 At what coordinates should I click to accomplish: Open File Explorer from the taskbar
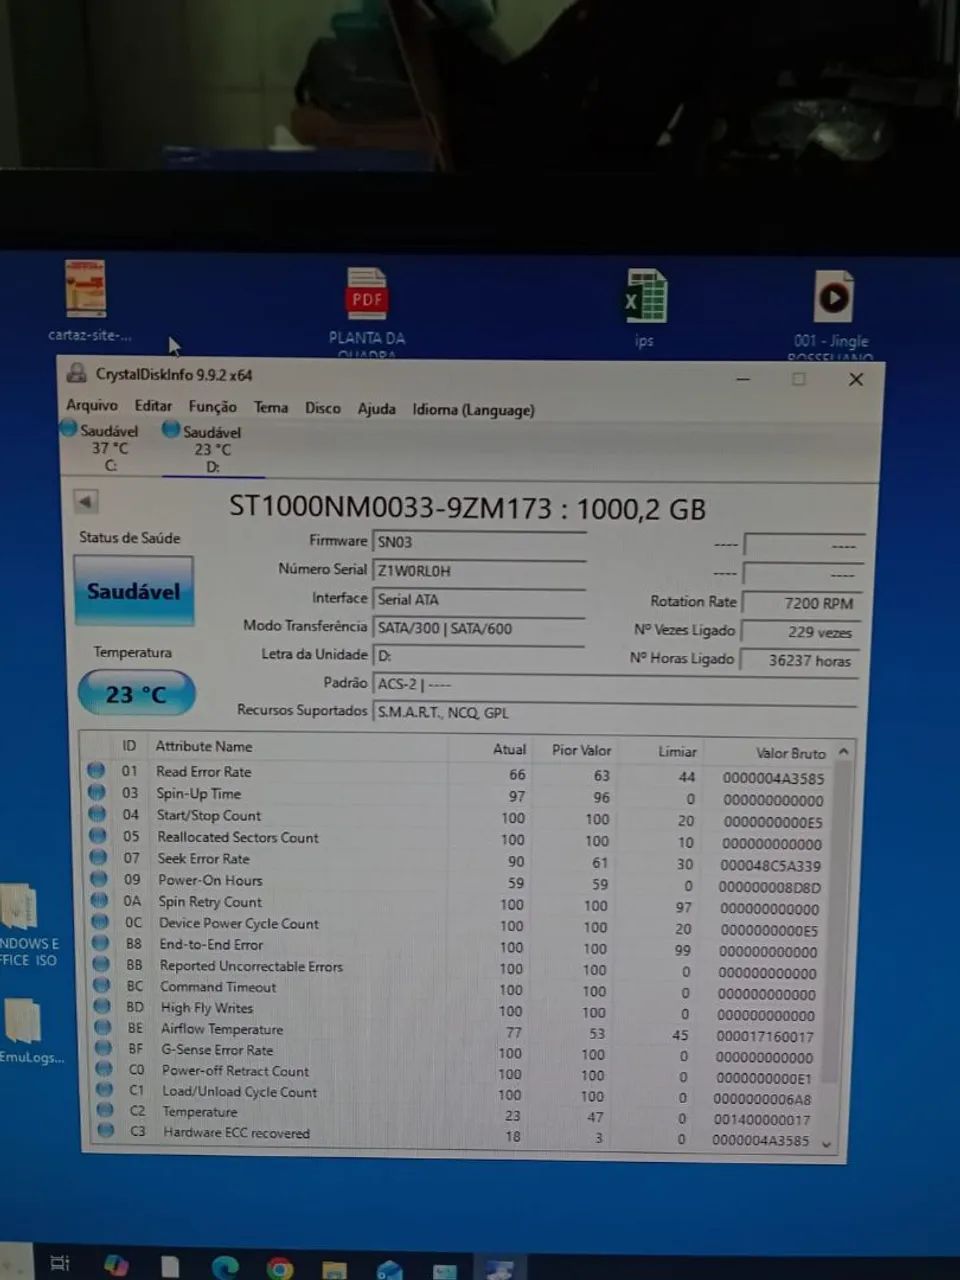(334, 1270)
